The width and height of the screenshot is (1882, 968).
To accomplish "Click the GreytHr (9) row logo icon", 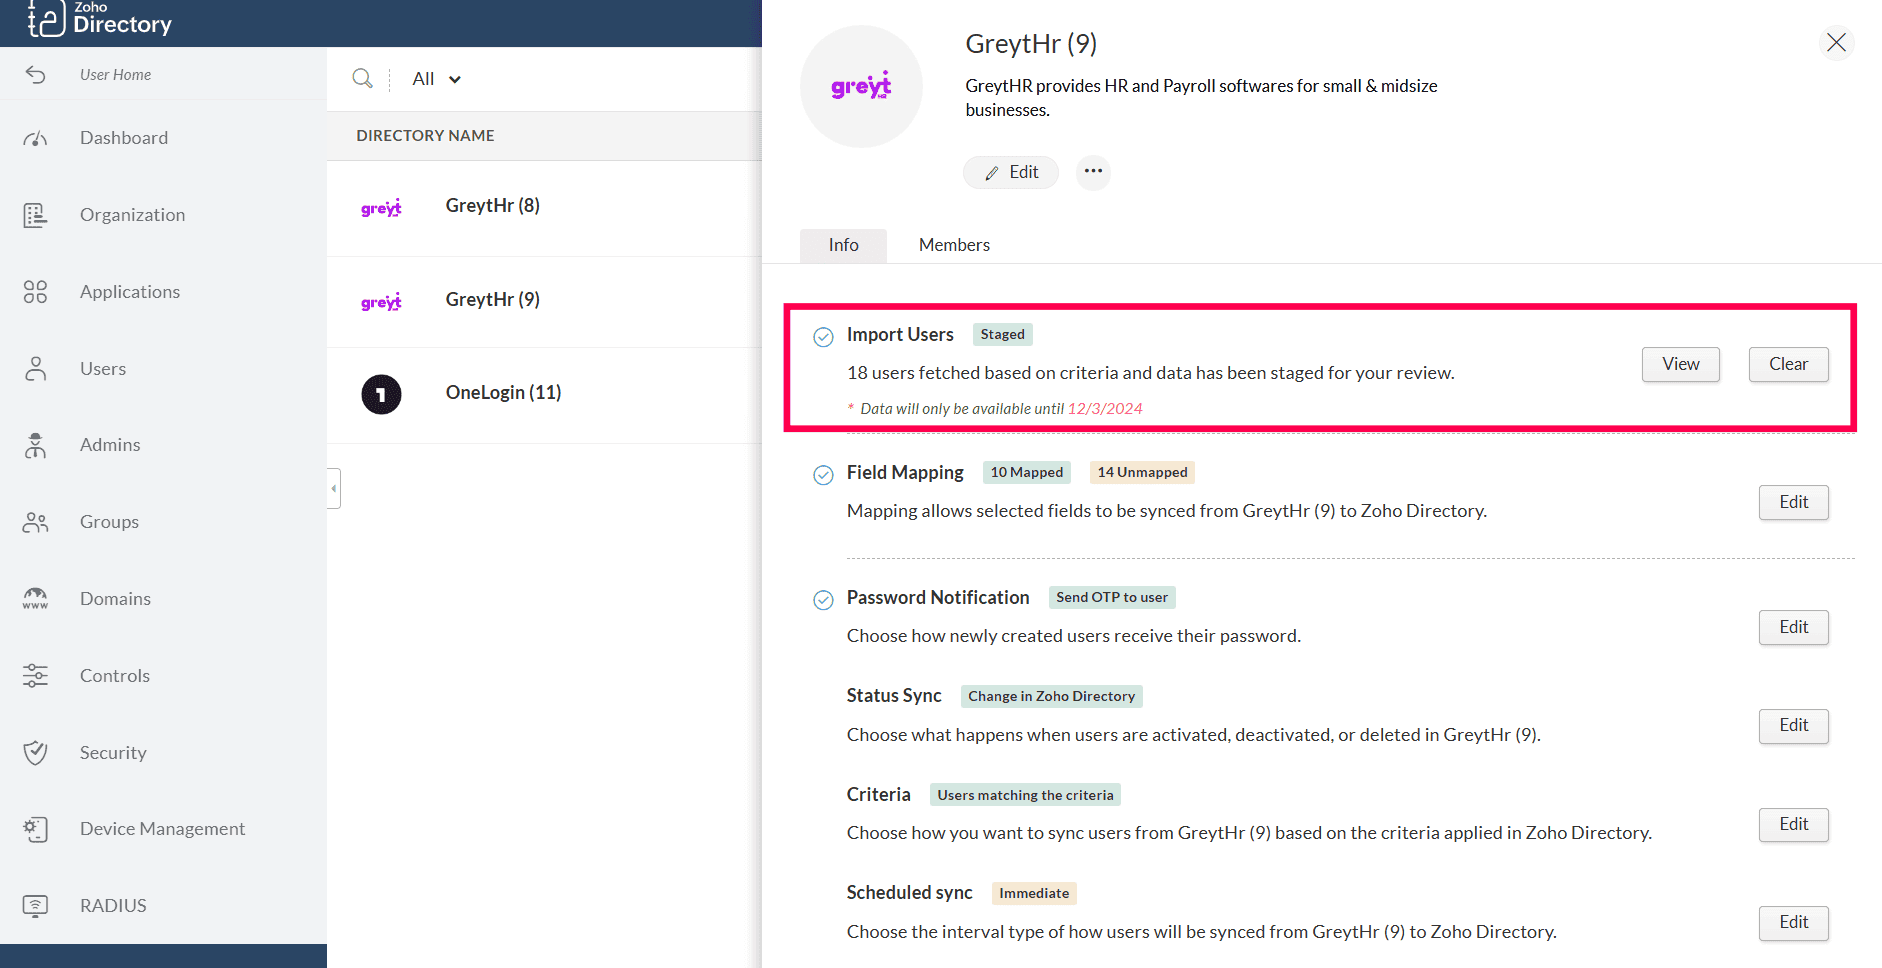I will click(381, 301).
